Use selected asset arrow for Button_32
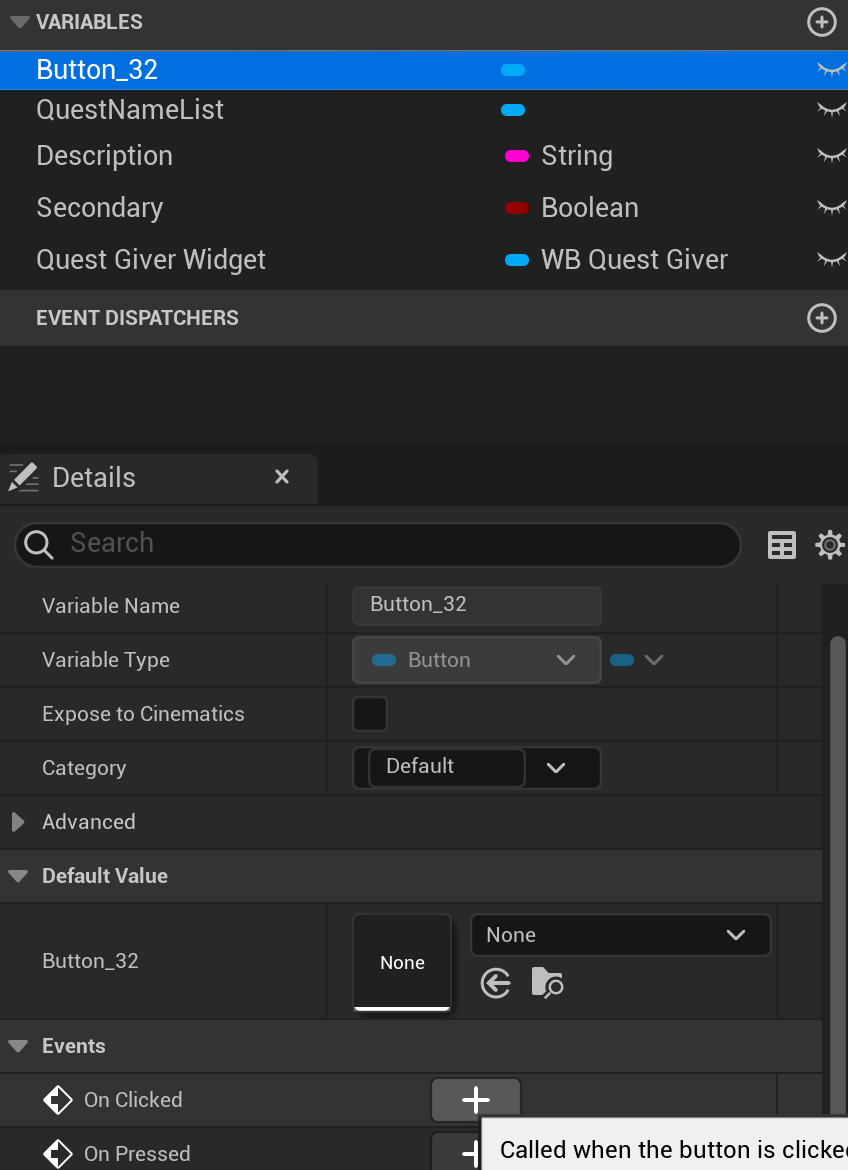This screenshot has width=848, height=1170. [x=495, y=984]
